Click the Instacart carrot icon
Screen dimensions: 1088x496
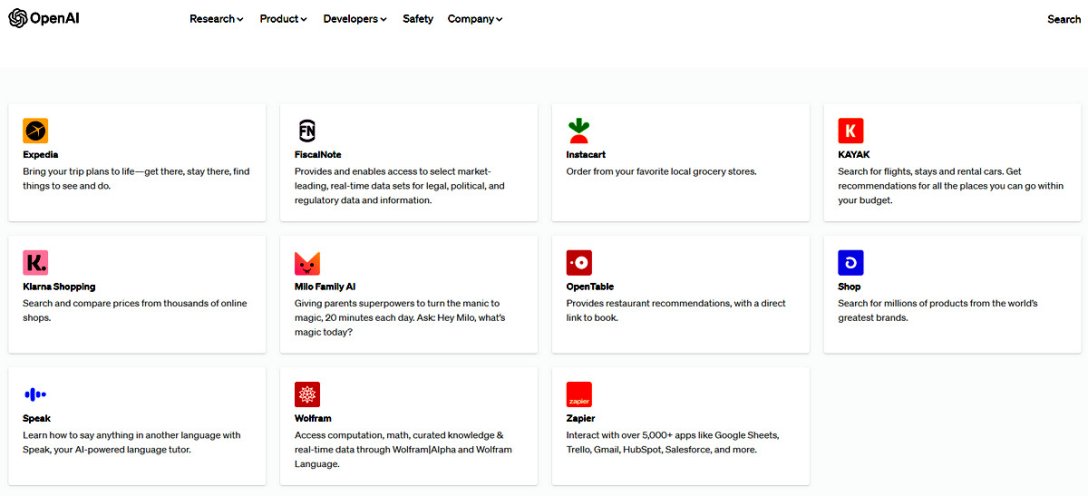(x=579, y=131)
